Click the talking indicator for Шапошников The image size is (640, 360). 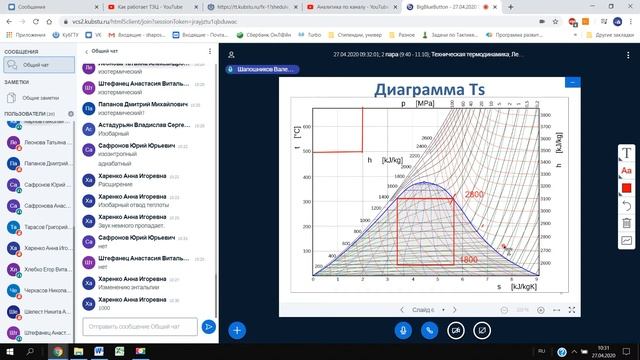point(262,69)
